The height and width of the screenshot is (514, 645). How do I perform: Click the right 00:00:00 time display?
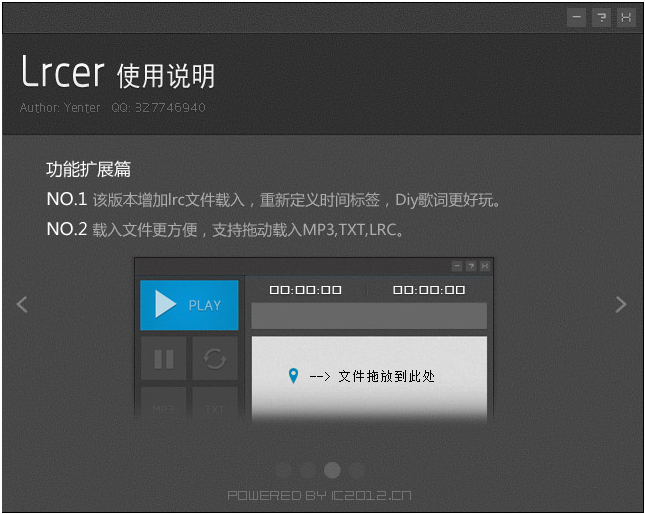(x=429, y=290)
